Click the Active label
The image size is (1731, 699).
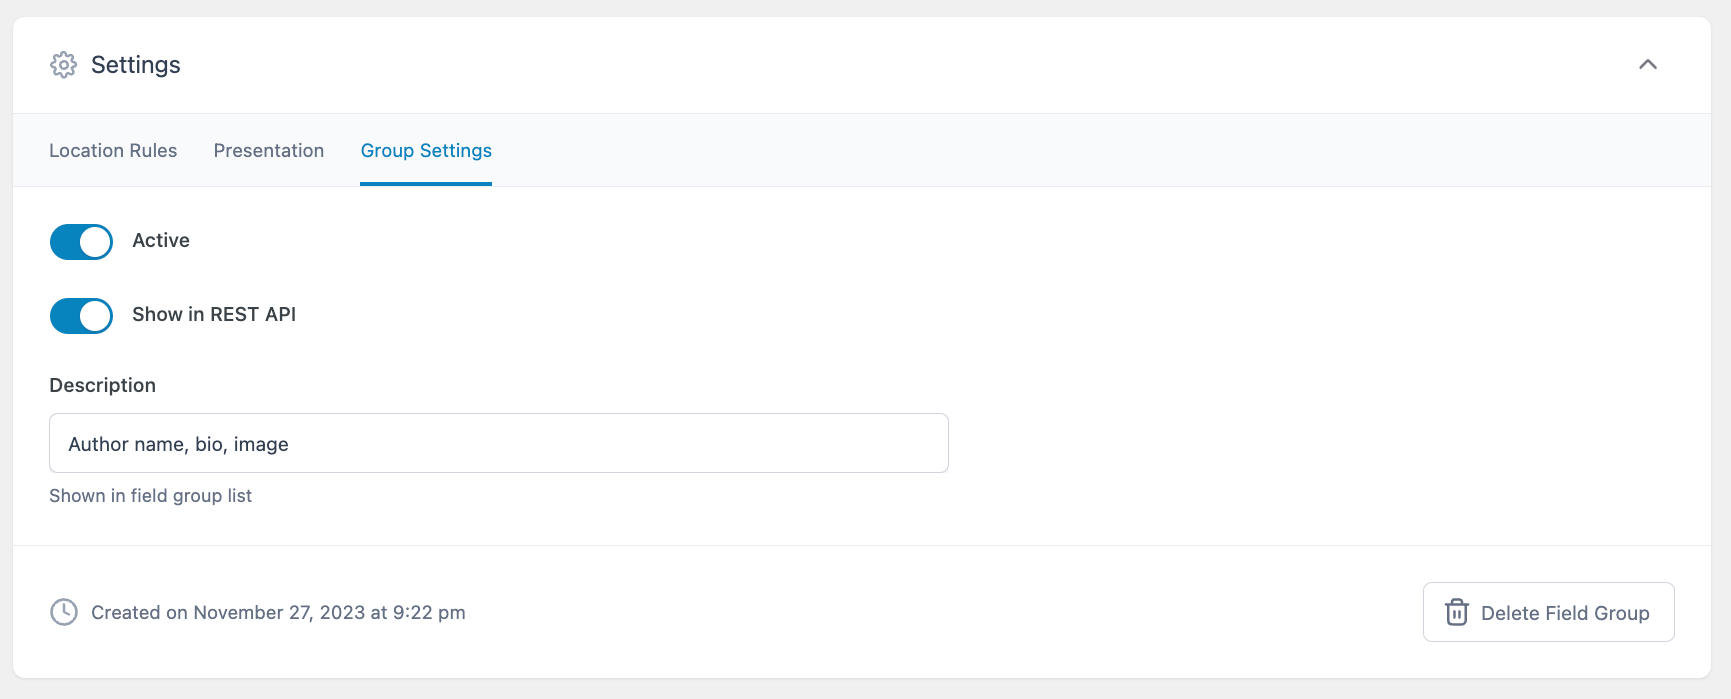tap(160, 240)
